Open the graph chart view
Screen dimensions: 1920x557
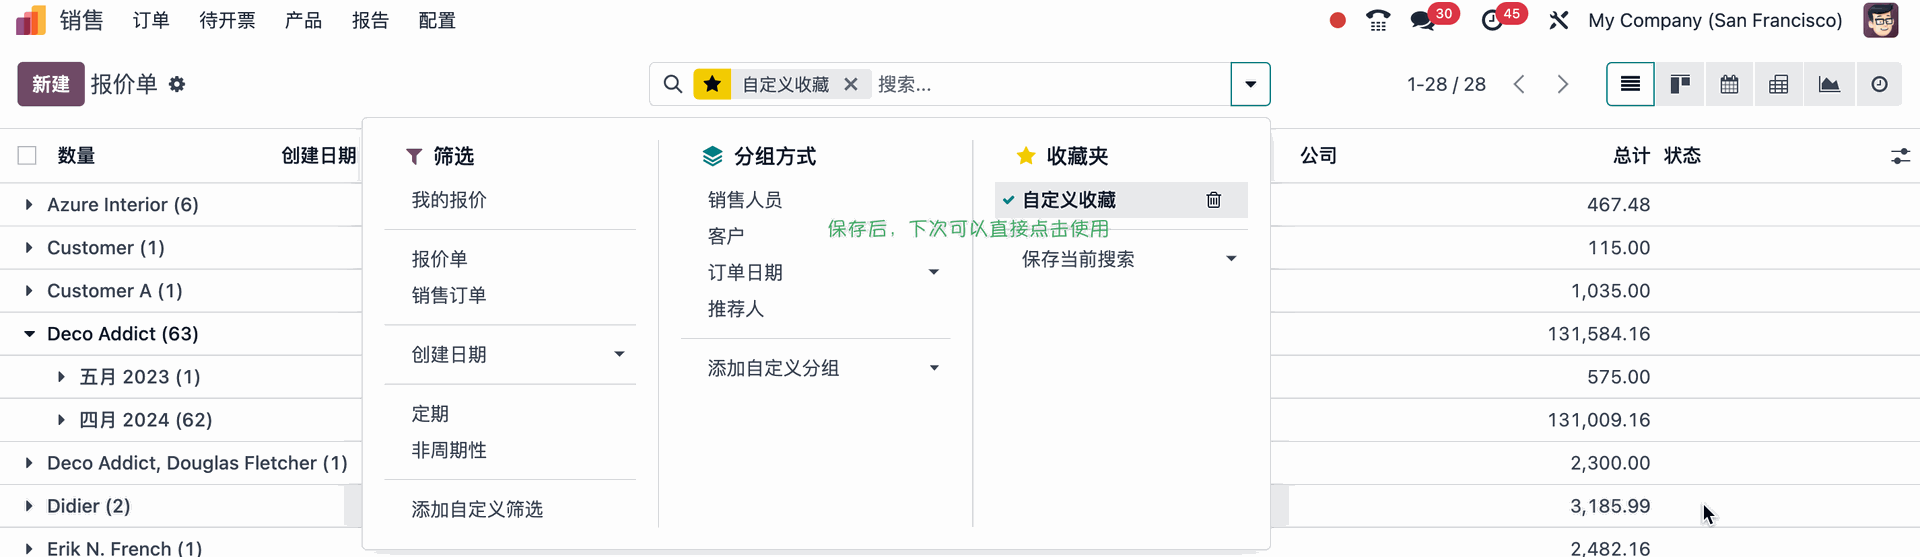click(x=1829, y=84)
